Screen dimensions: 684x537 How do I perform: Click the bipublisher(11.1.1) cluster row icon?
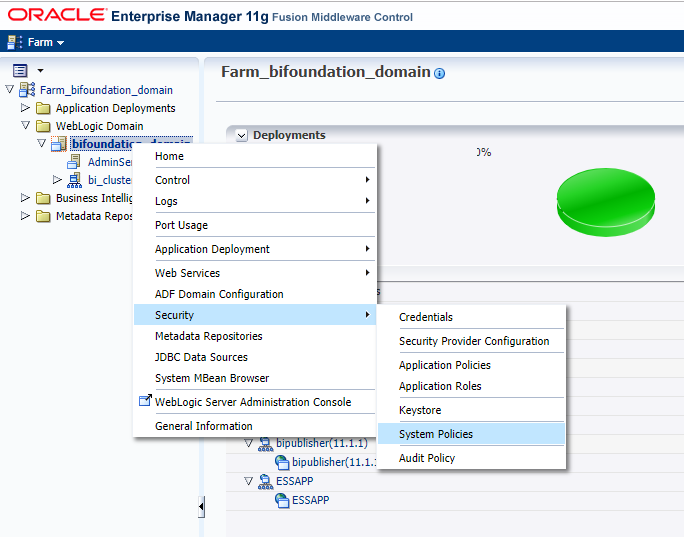(x=265, y=444)
